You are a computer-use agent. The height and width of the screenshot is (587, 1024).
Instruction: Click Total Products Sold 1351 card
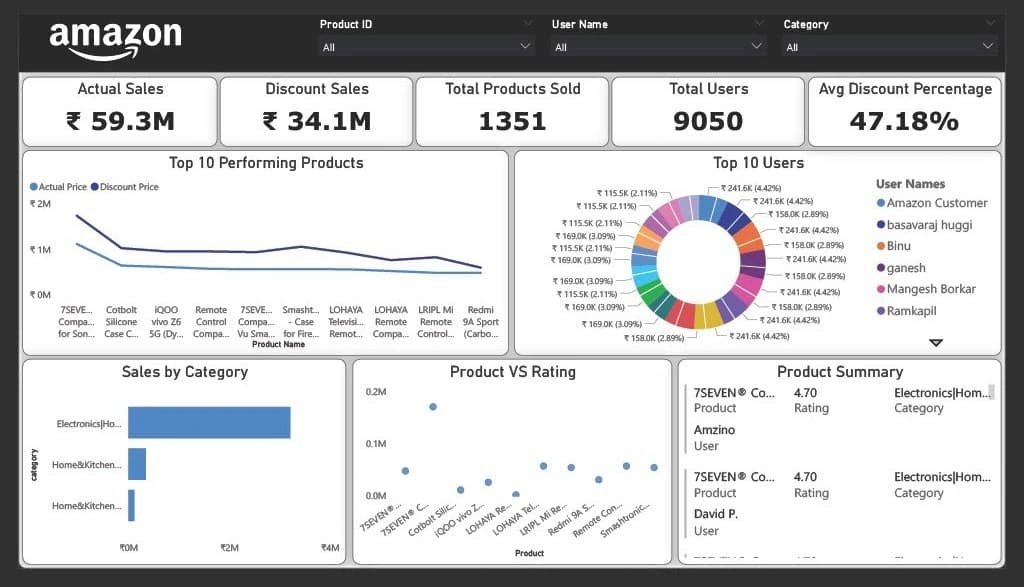(x=512, y=112)
